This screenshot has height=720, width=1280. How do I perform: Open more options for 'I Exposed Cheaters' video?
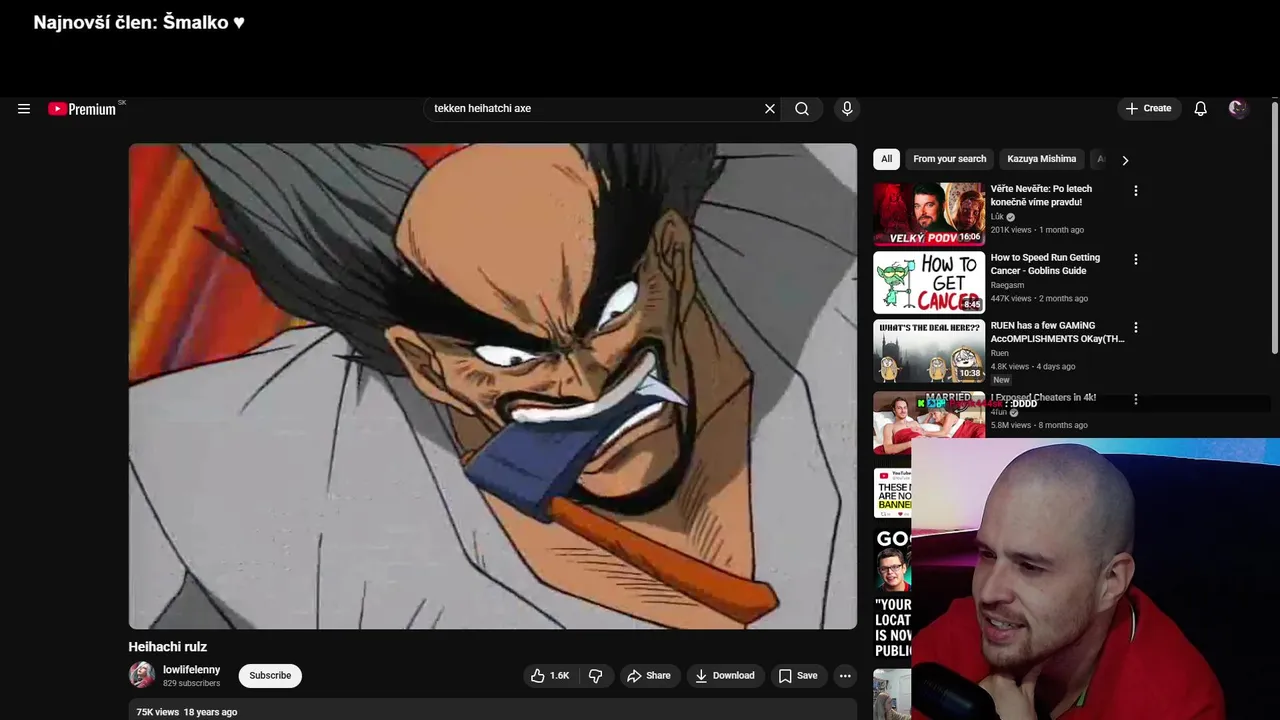(x=1135, y=399)
